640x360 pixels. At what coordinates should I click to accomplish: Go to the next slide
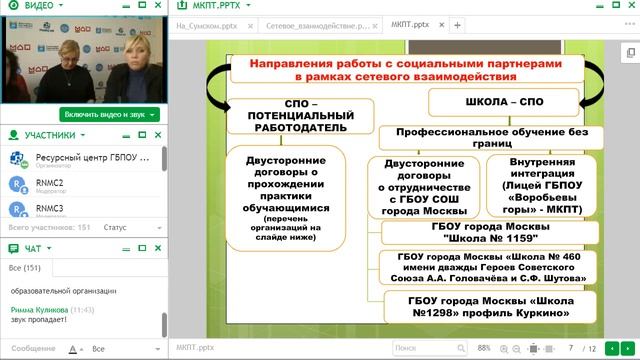[627, 348]
